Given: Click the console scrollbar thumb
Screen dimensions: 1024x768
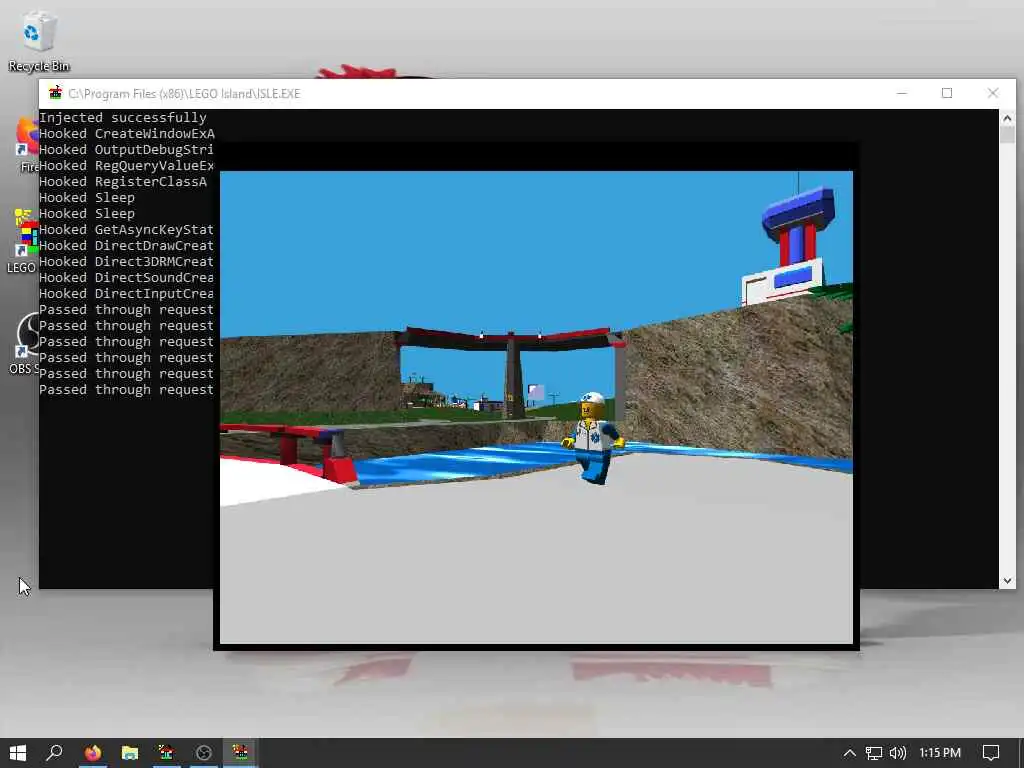Looking at the screenshot, I should [1007, 135].
